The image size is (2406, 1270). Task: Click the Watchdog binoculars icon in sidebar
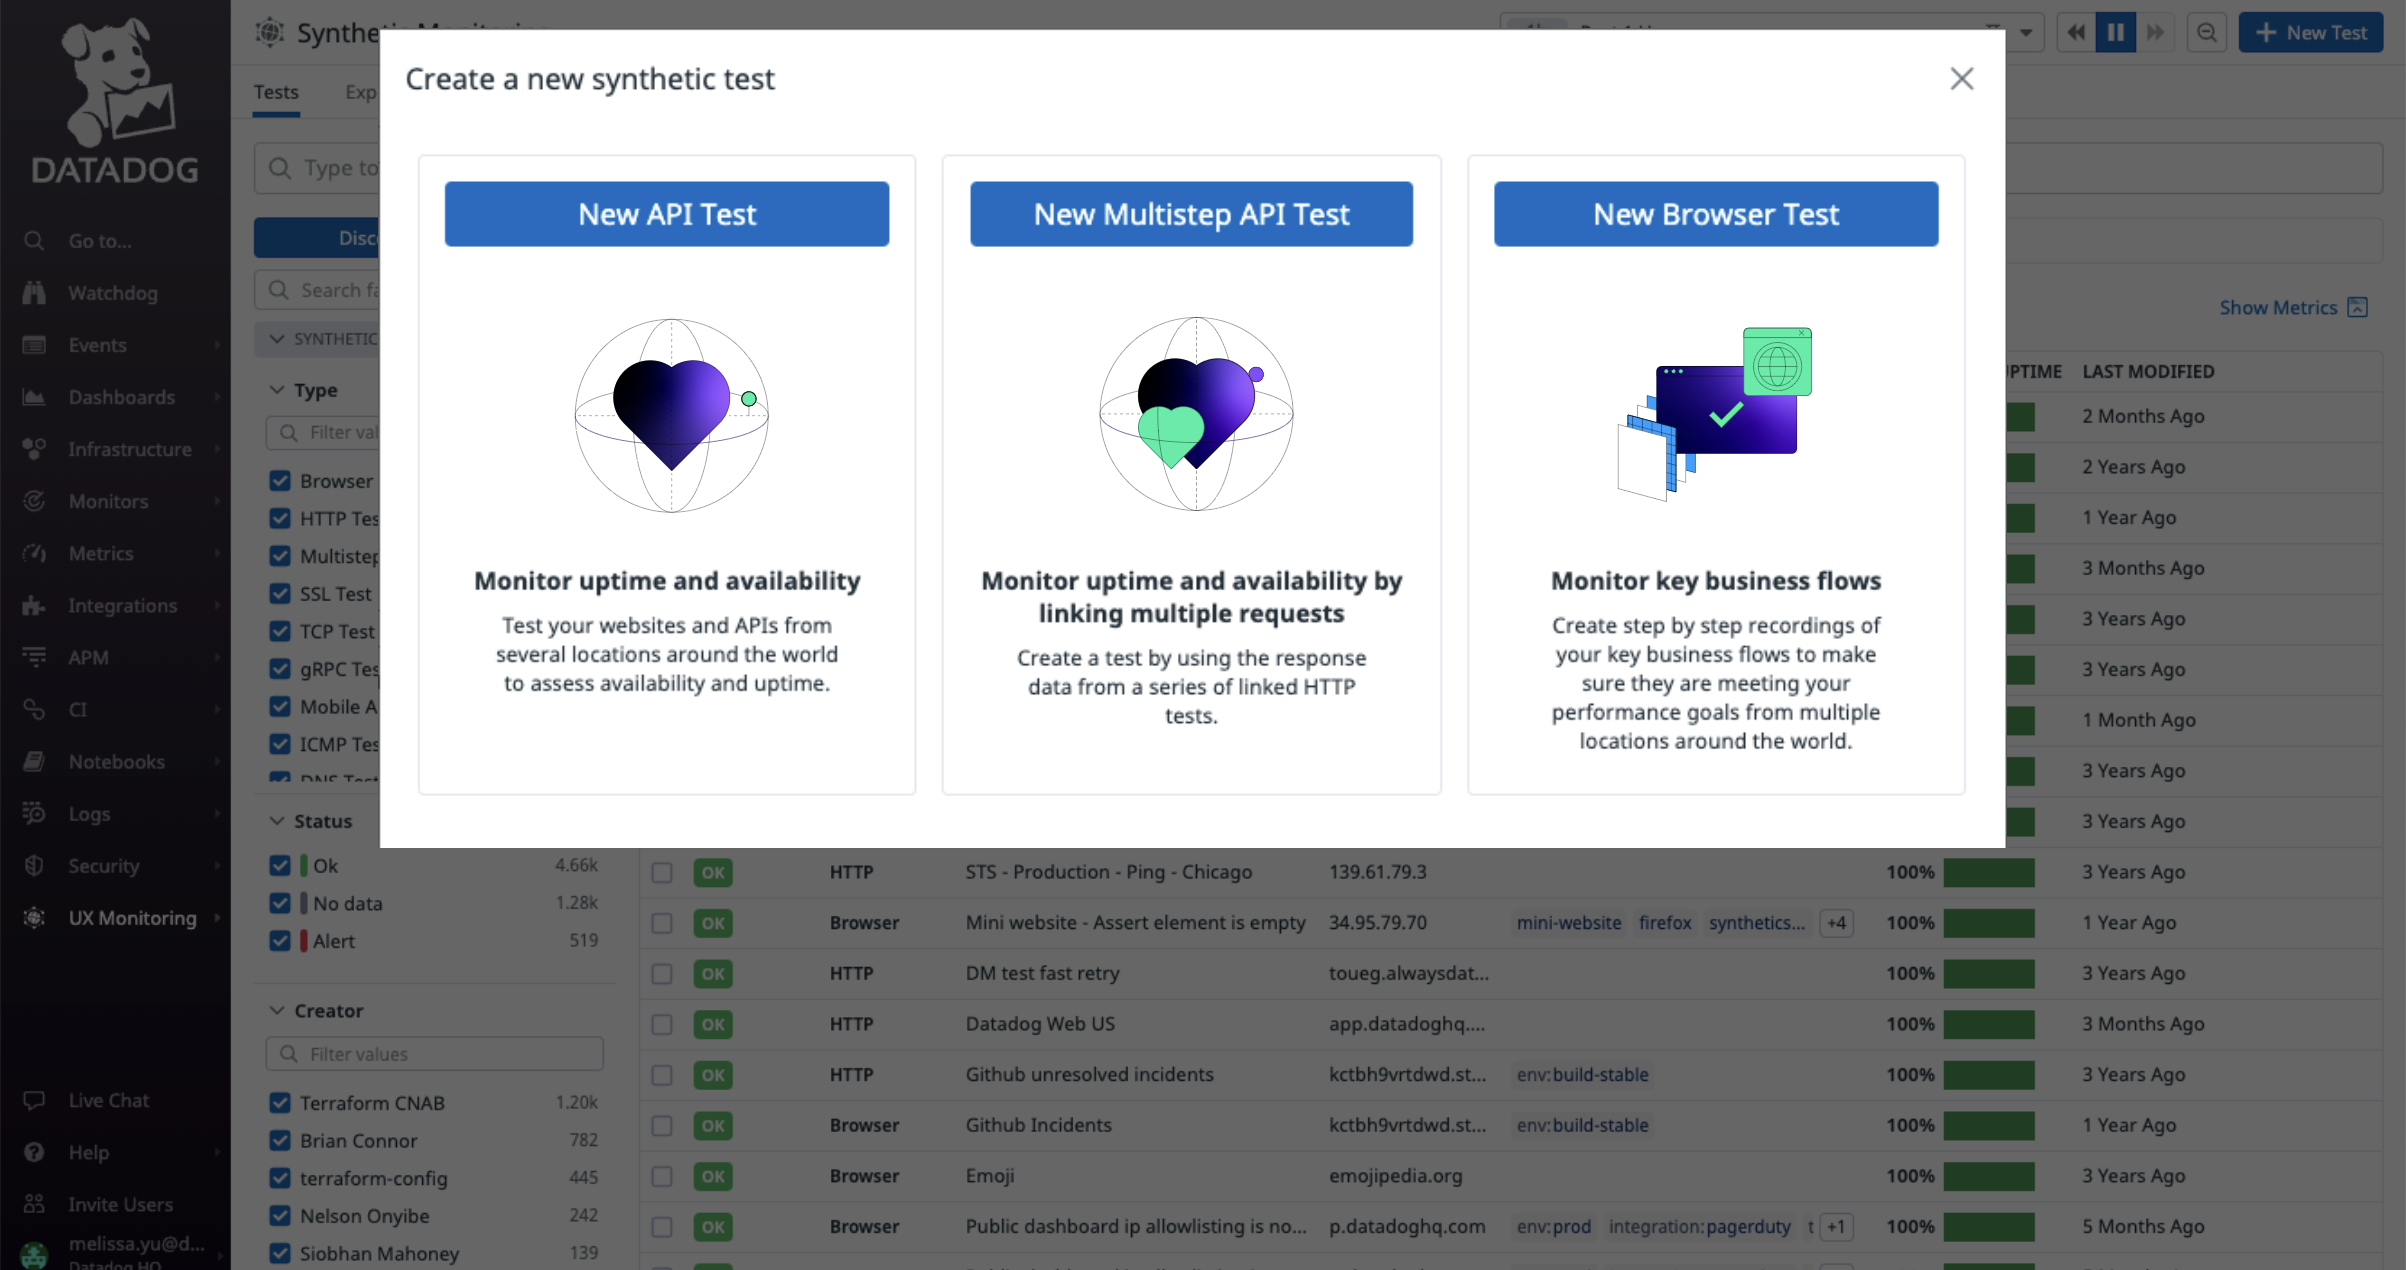(x=34, y=293)
